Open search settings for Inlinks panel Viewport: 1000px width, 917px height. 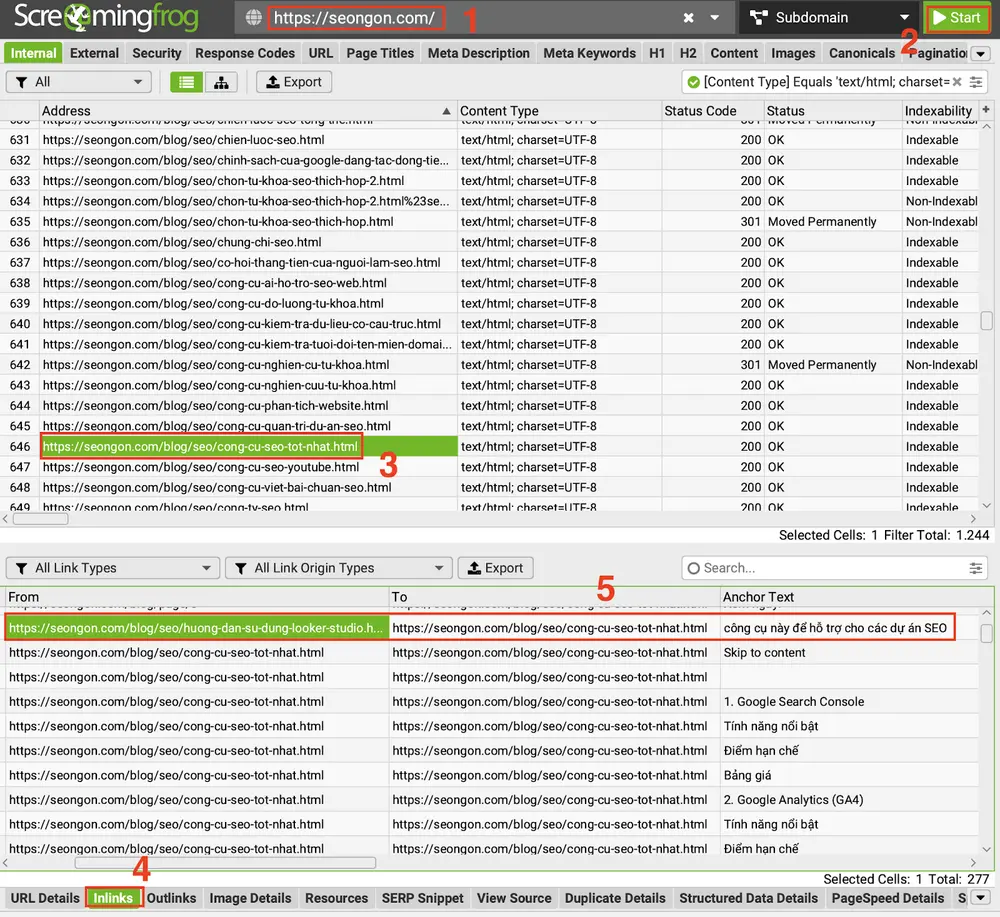click(x=976, y=568)
